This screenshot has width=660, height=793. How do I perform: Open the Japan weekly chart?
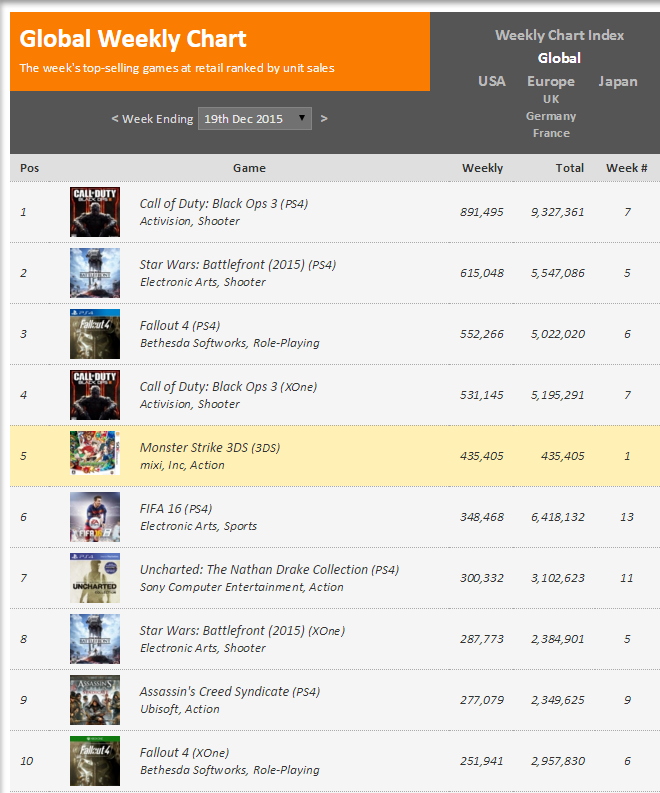pos(618,81)
